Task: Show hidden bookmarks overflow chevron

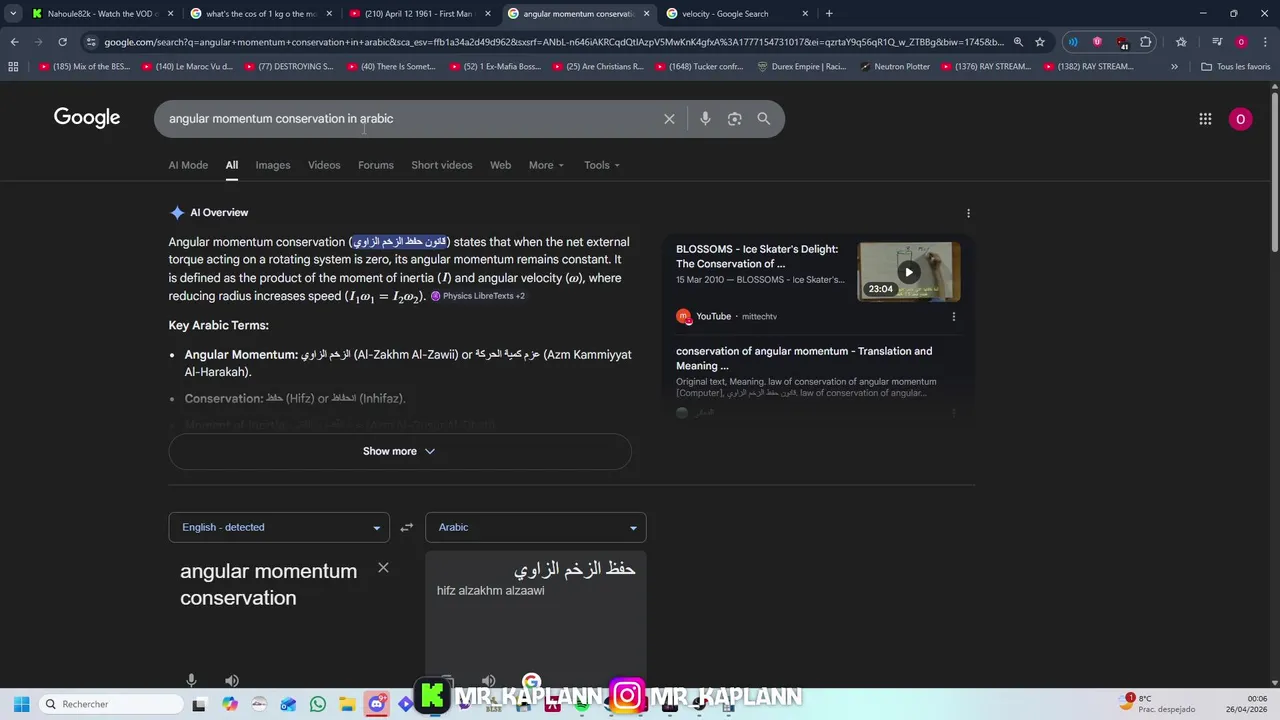Action: [x=1174, y=67]
